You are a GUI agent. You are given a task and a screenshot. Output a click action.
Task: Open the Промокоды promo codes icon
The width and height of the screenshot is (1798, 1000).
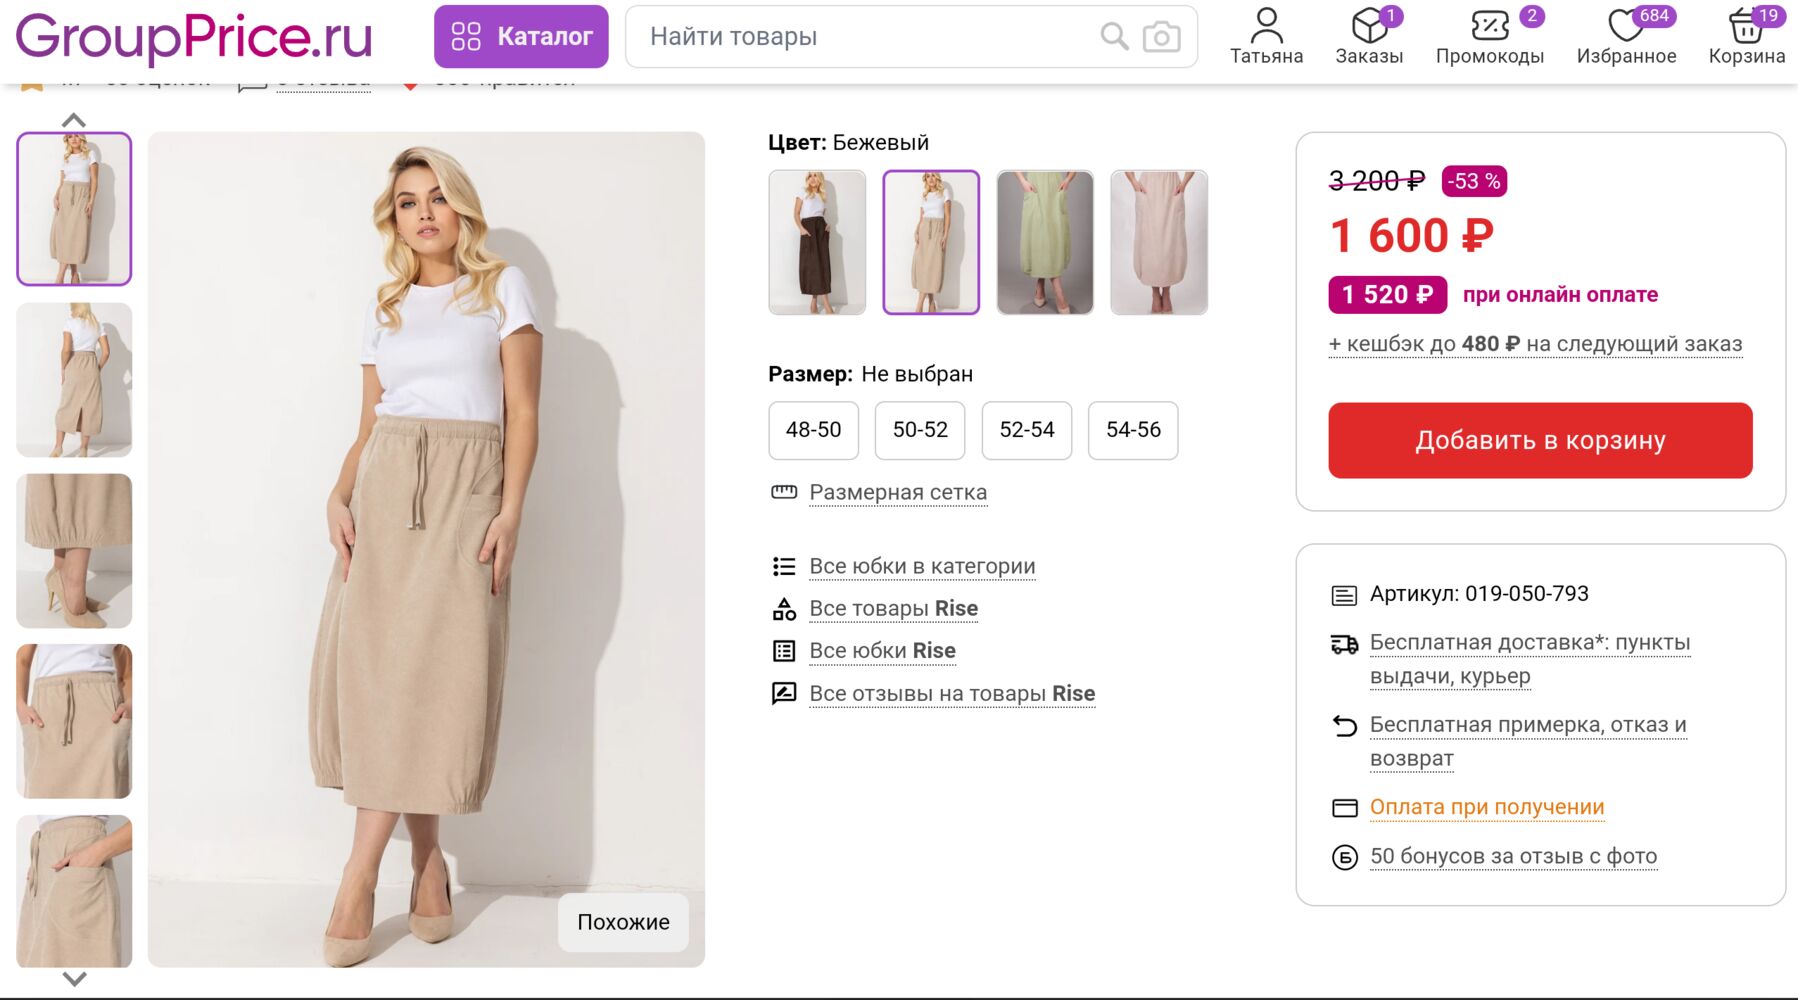click(x=1489, y=26)
